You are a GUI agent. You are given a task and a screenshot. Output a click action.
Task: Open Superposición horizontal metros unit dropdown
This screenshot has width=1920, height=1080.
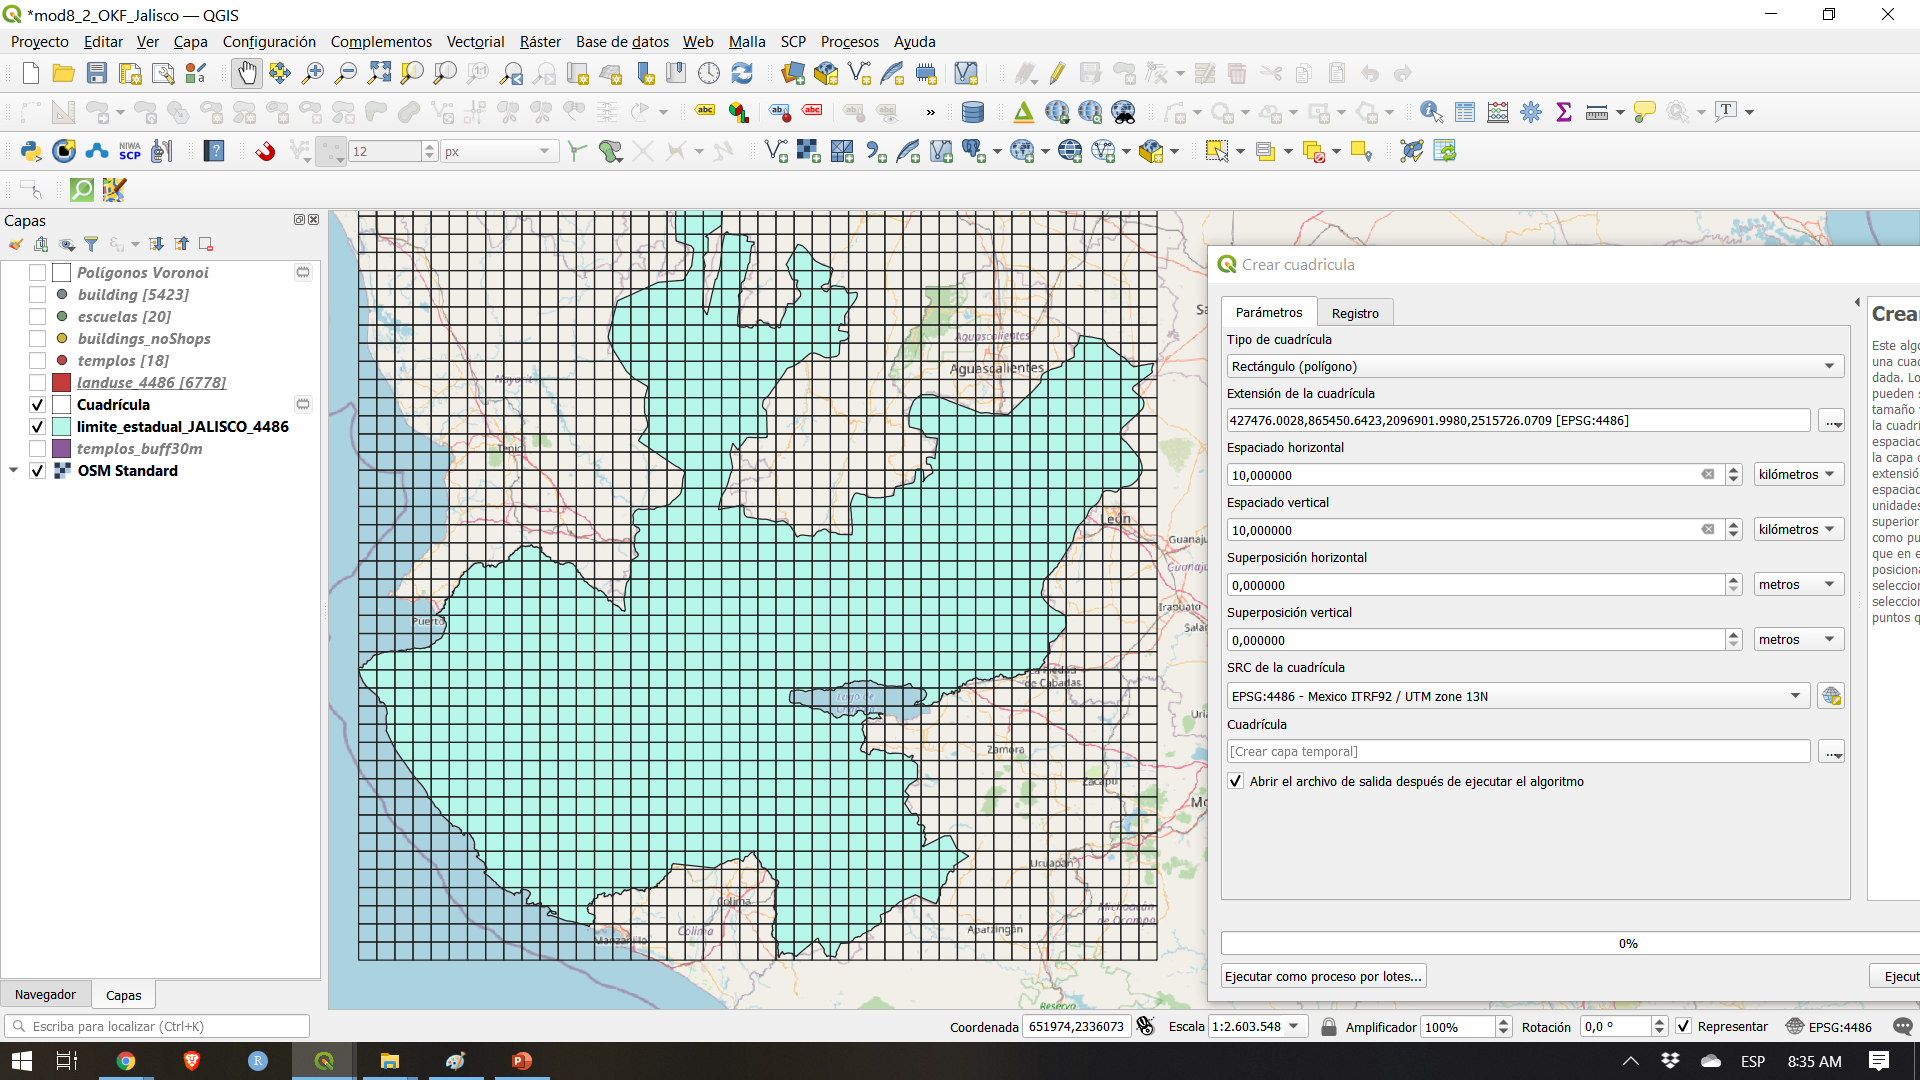1798,584
